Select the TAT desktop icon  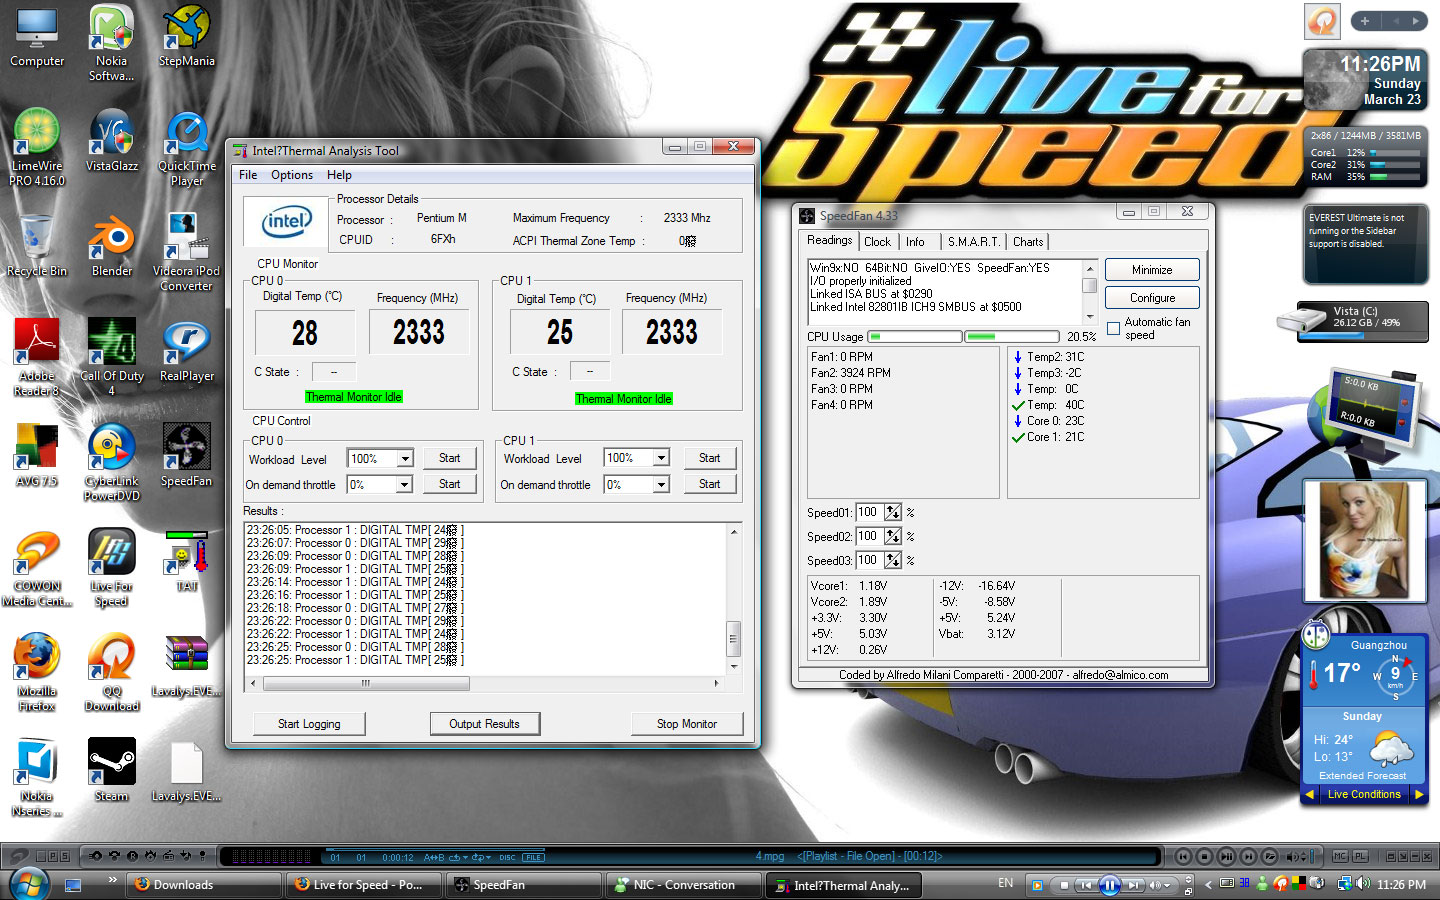pyautogui.click(x=186, y=561)
